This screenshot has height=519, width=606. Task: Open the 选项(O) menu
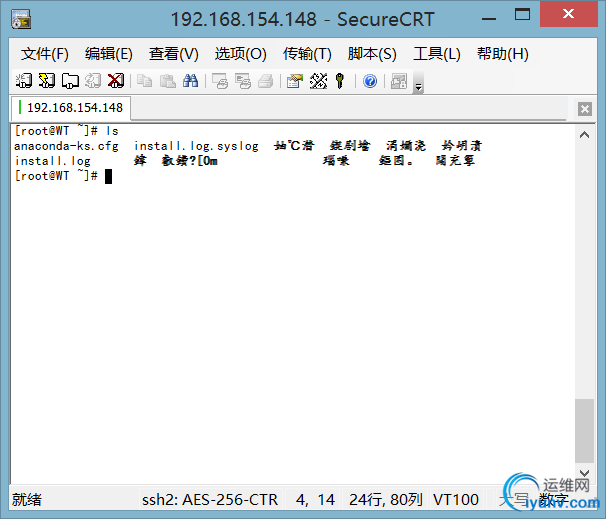[x=240, y=54]
